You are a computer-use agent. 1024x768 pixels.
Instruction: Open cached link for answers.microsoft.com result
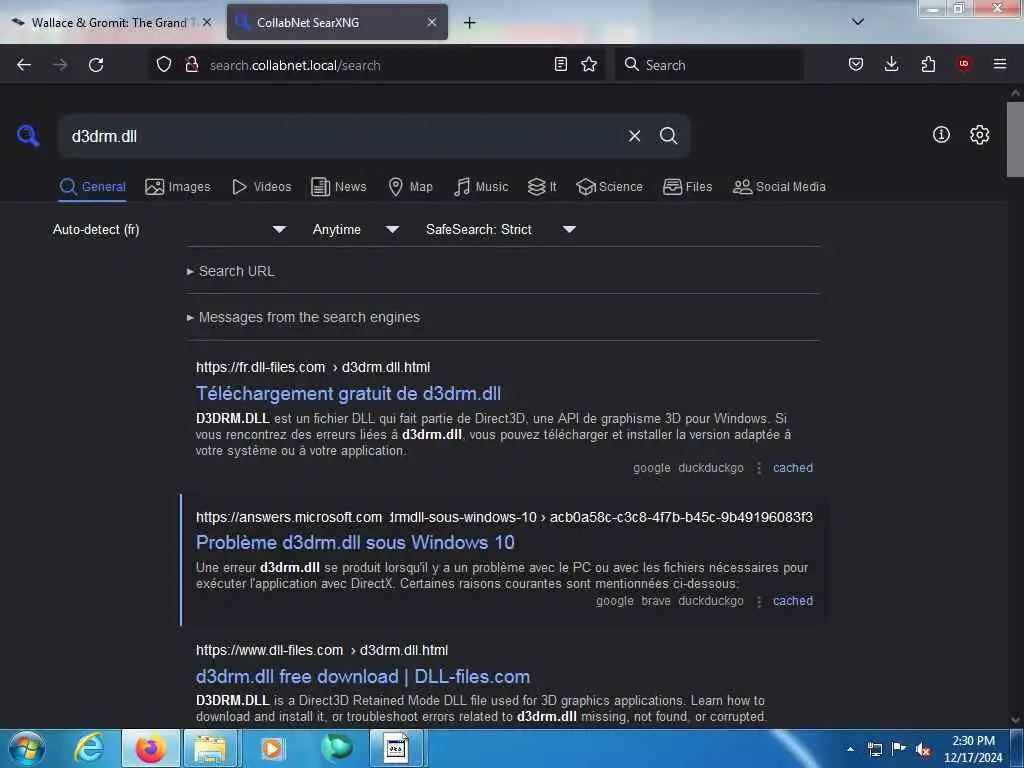(x=793, y=601)
